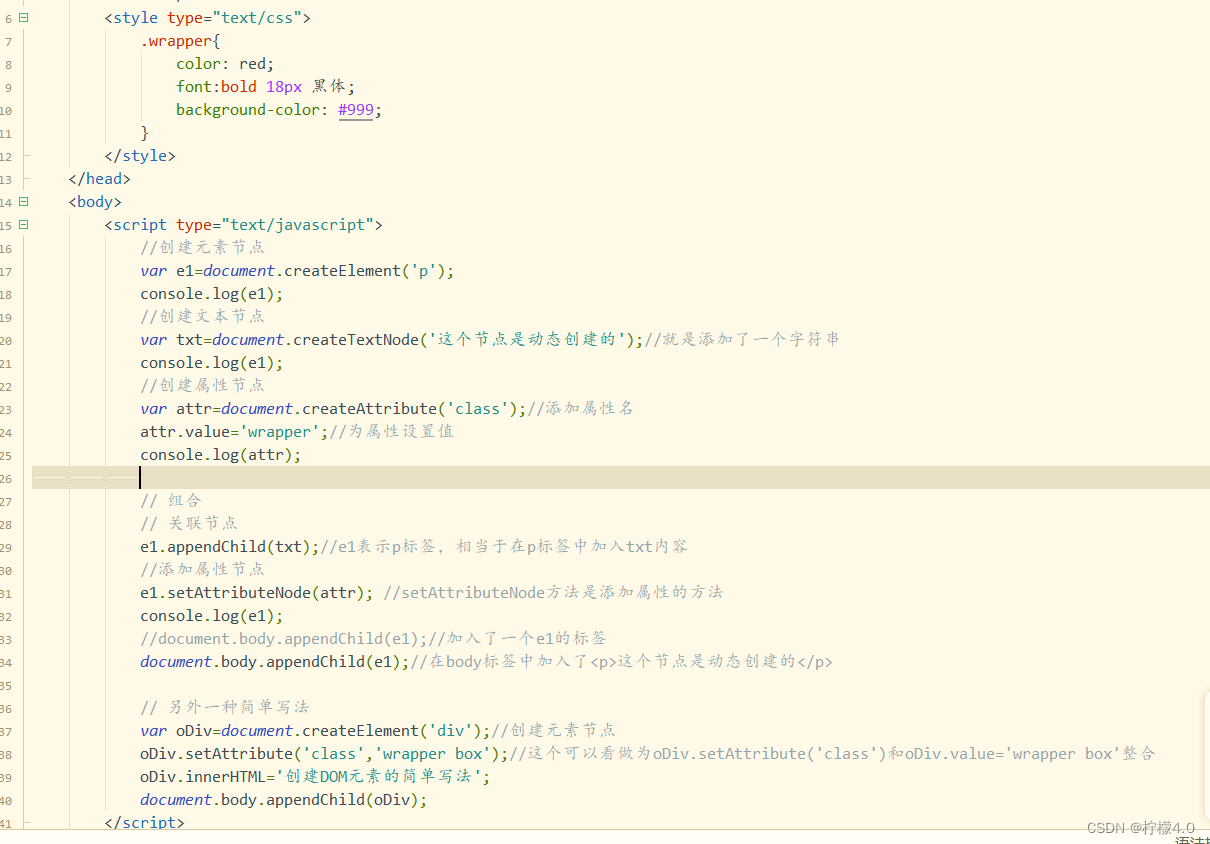Viewport: 1210px width, 844px height.
Task: Click the 'e1.setAttributeNode(attr);' statement
Action: [x=257, y=592]
